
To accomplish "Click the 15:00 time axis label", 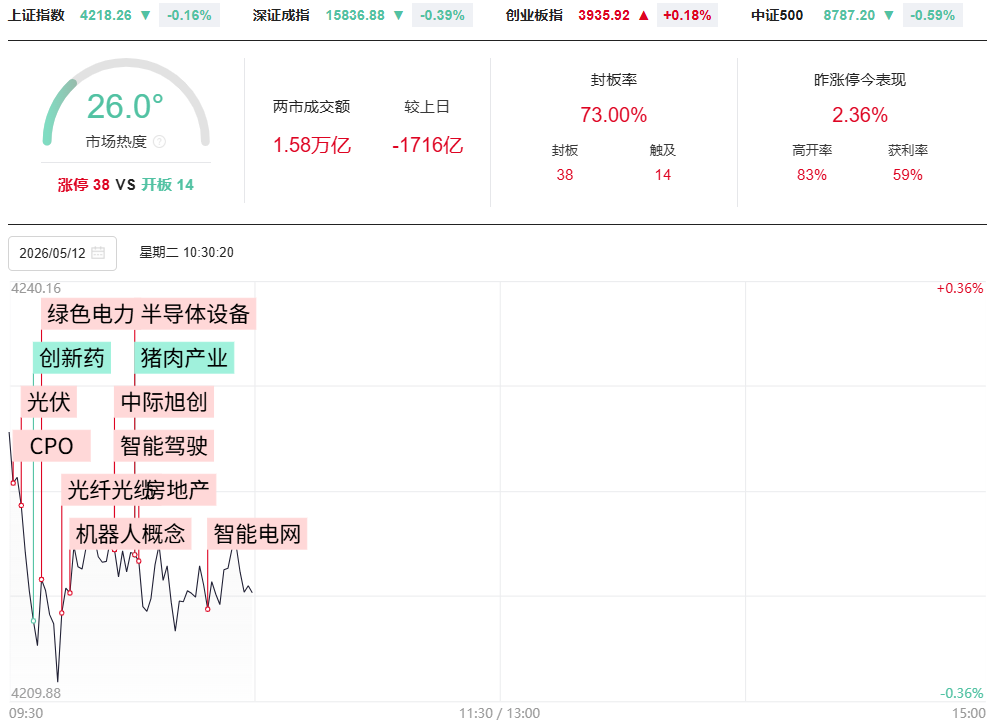I will (x=968, y=713).
